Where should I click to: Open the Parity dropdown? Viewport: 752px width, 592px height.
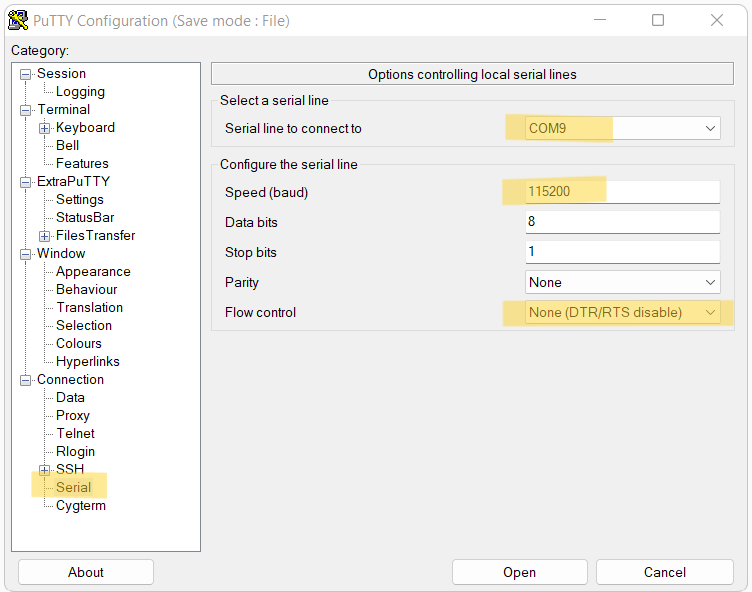coord(623,282)
